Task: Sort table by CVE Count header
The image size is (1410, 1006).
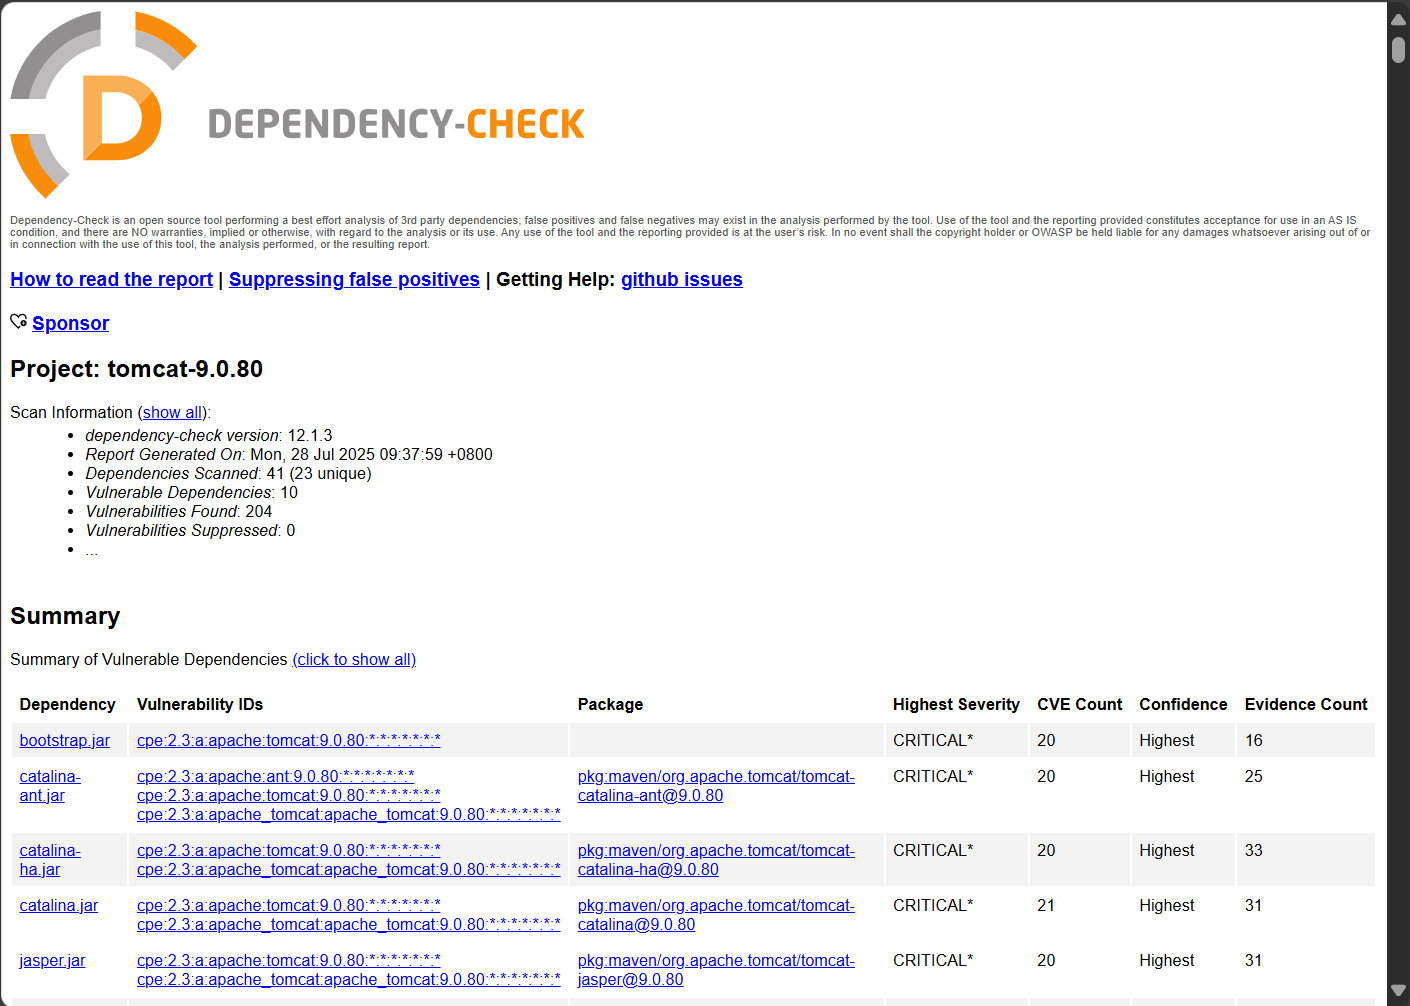Action: click(x=1079, y=704)
